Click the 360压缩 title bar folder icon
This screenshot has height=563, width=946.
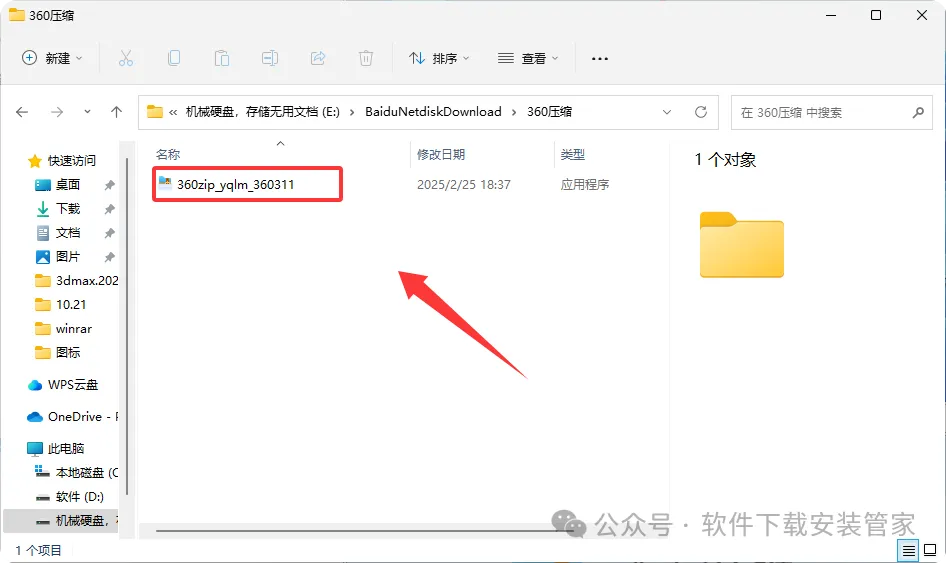coord(16,14)
